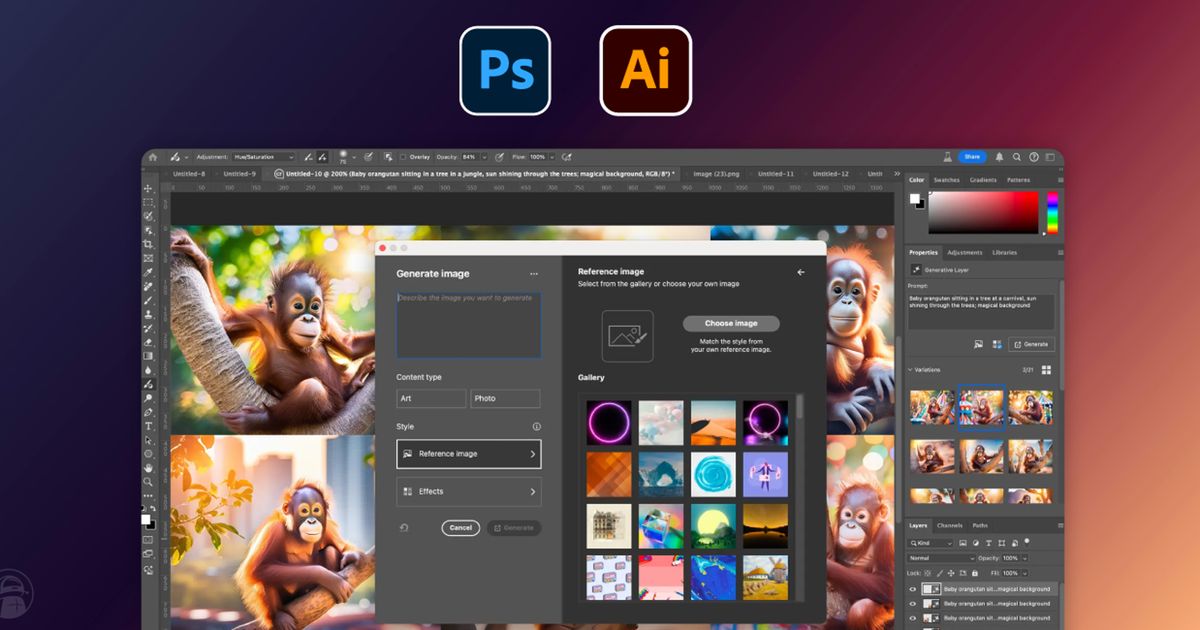Click the back arrow in Reference image panel
Screen dimensions: 1200x630
tap(801, 272)
